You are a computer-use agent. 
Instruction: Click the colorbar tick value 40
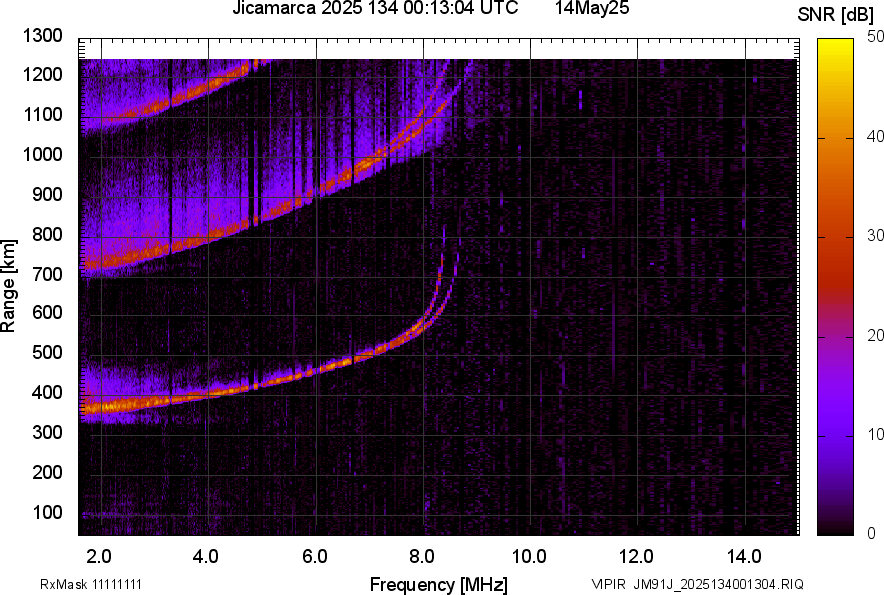pos(875,136)
